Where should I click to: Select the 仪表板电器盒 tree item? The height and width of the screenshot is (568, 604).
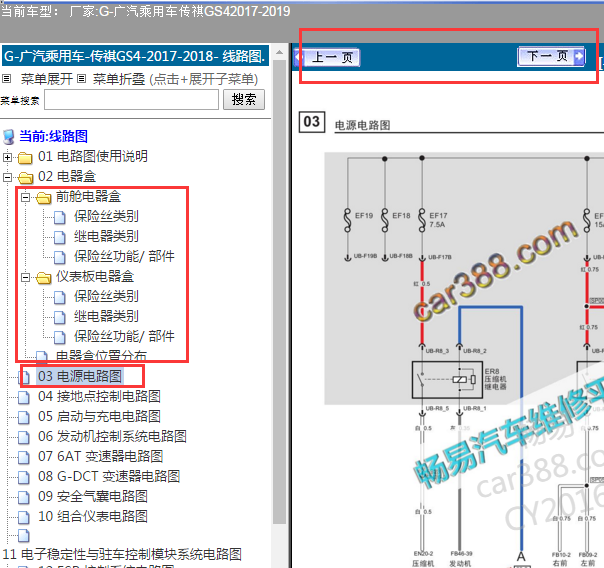coord(95,276)
